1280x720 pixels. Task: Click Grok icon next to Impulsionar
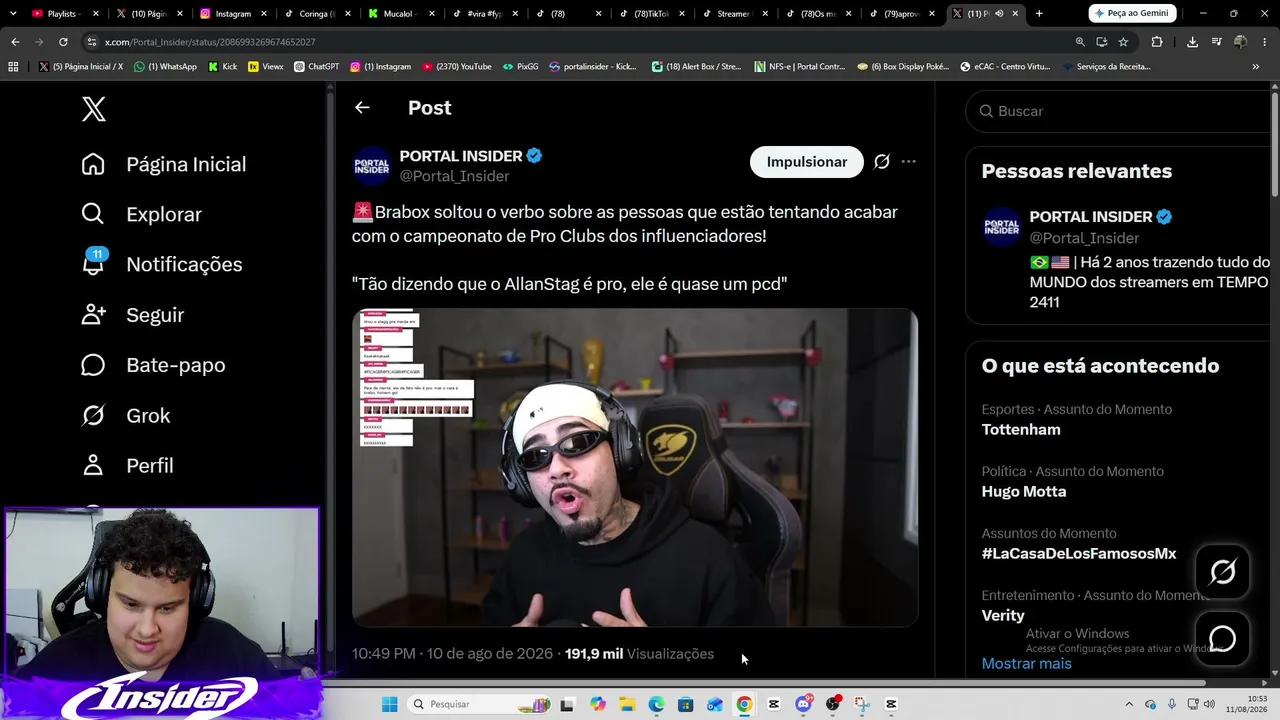tap(881, 162)
